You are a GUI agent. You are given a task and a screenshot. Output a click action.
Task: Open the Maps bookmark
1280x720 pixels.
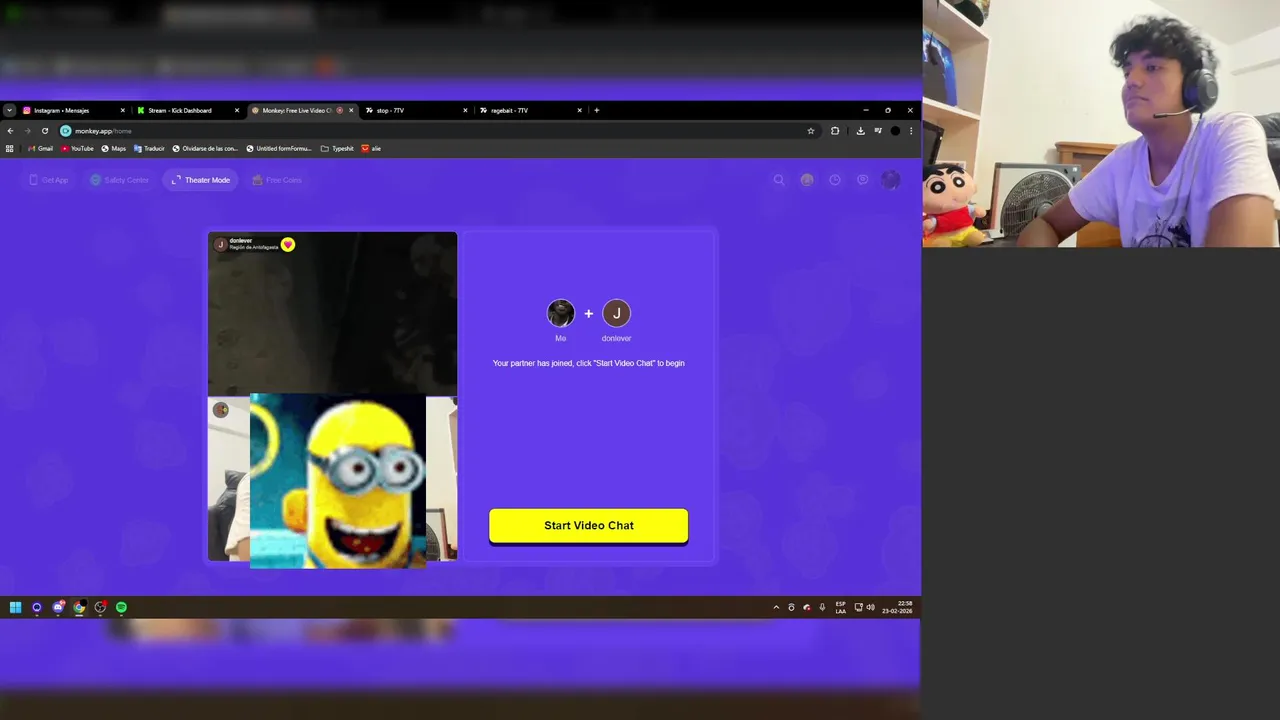[x=114, y=148]
